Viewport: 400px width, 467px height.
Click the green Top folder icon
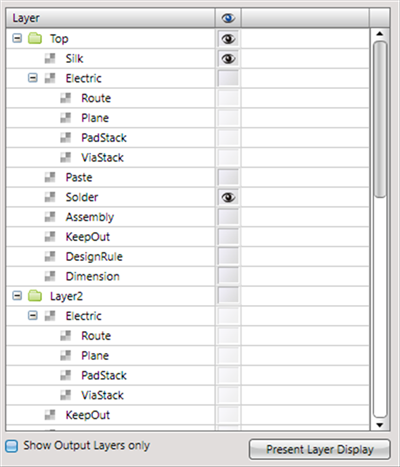click(35, 38)
